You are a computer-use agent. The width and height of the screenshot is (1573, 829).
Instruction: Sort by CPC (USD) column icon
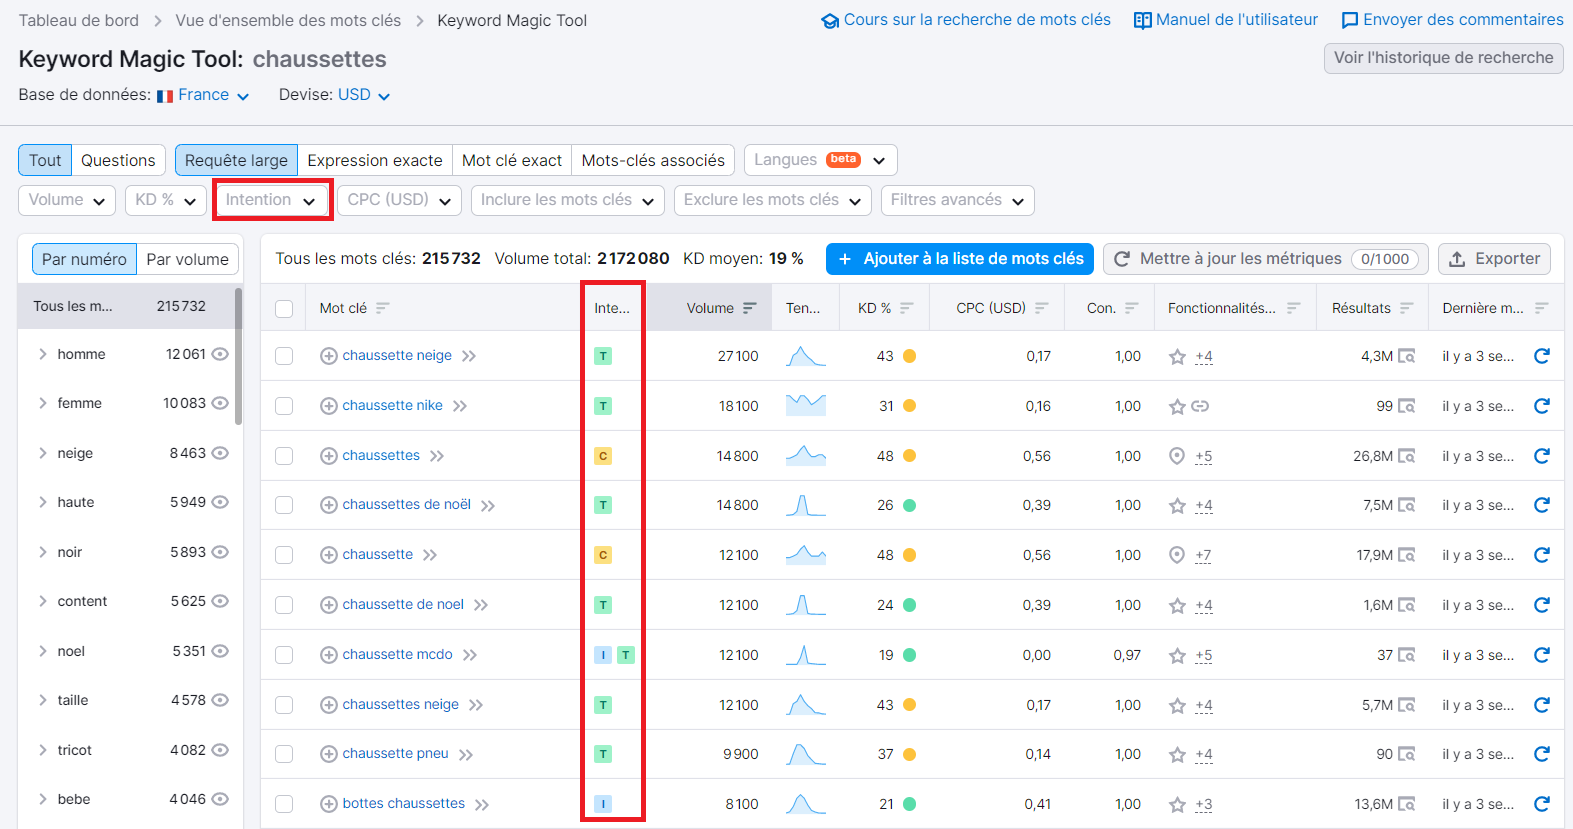[x=1041, y=308]
